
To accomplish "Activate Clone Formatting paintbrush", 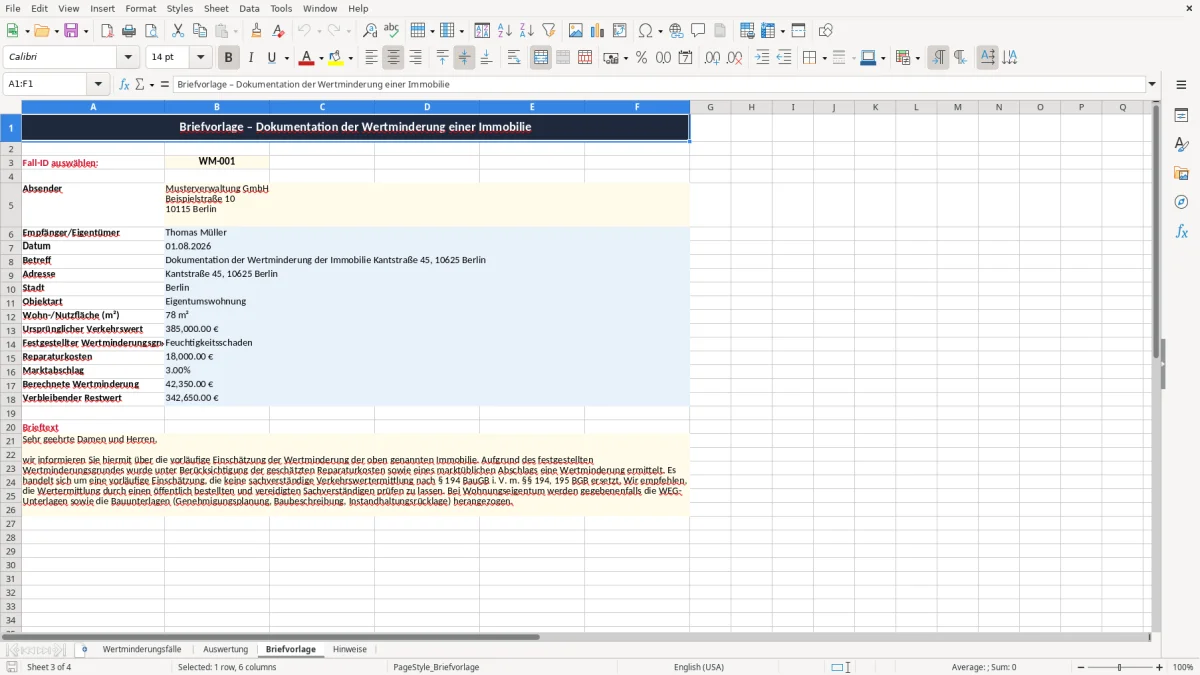I will 257,31.
